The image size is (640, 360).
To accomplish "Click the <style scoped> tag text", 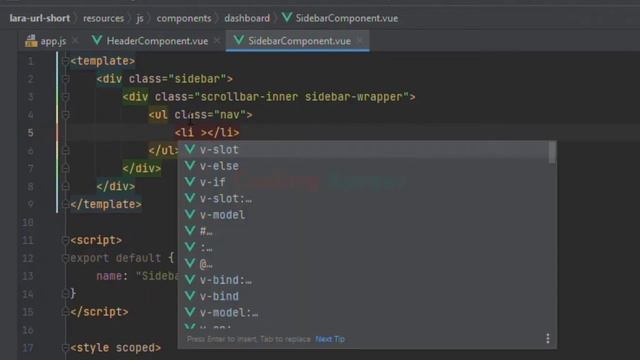I will (x=116, y=348).
